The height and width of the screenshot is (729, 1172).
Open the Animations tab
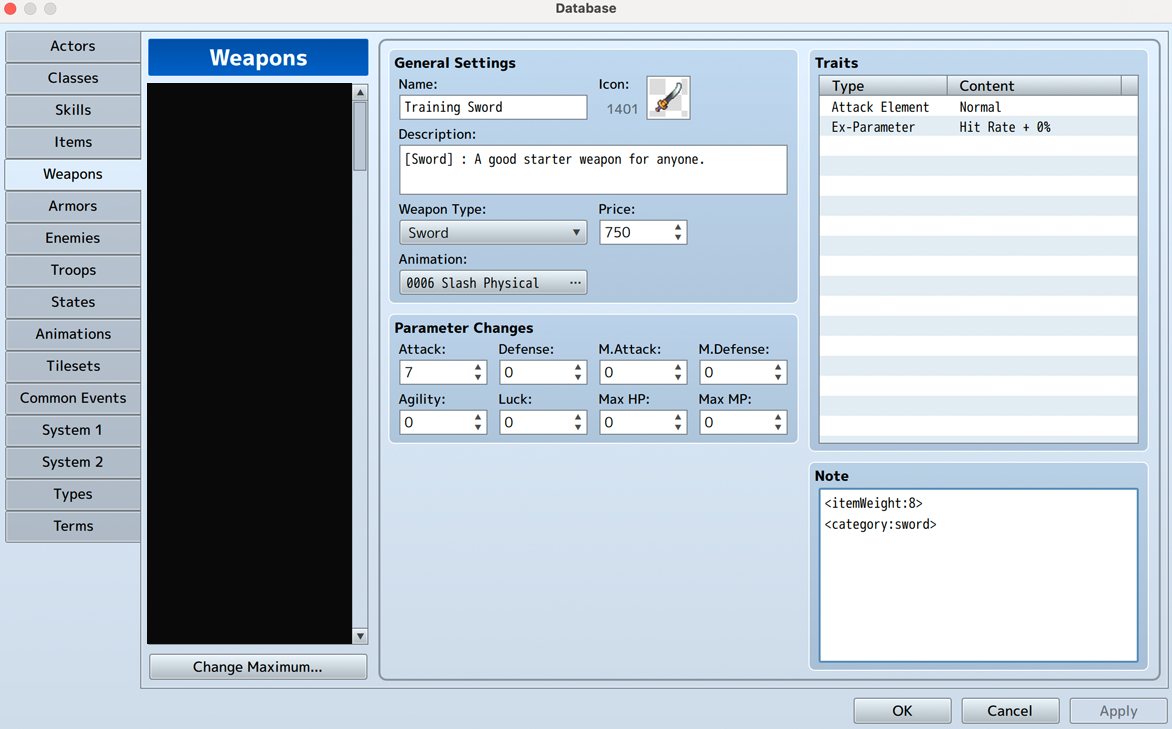[x=73, y=334]
